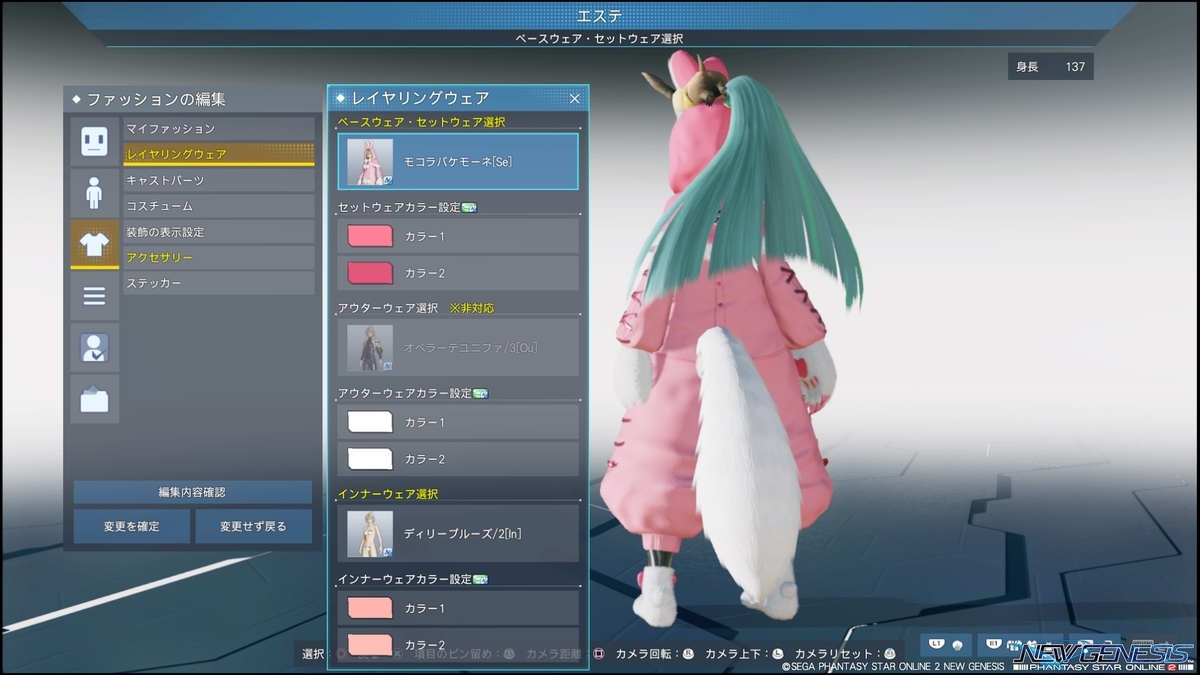Click 編集内容確認 button
Screen dimensions: 1200x675
click(193, 492)
